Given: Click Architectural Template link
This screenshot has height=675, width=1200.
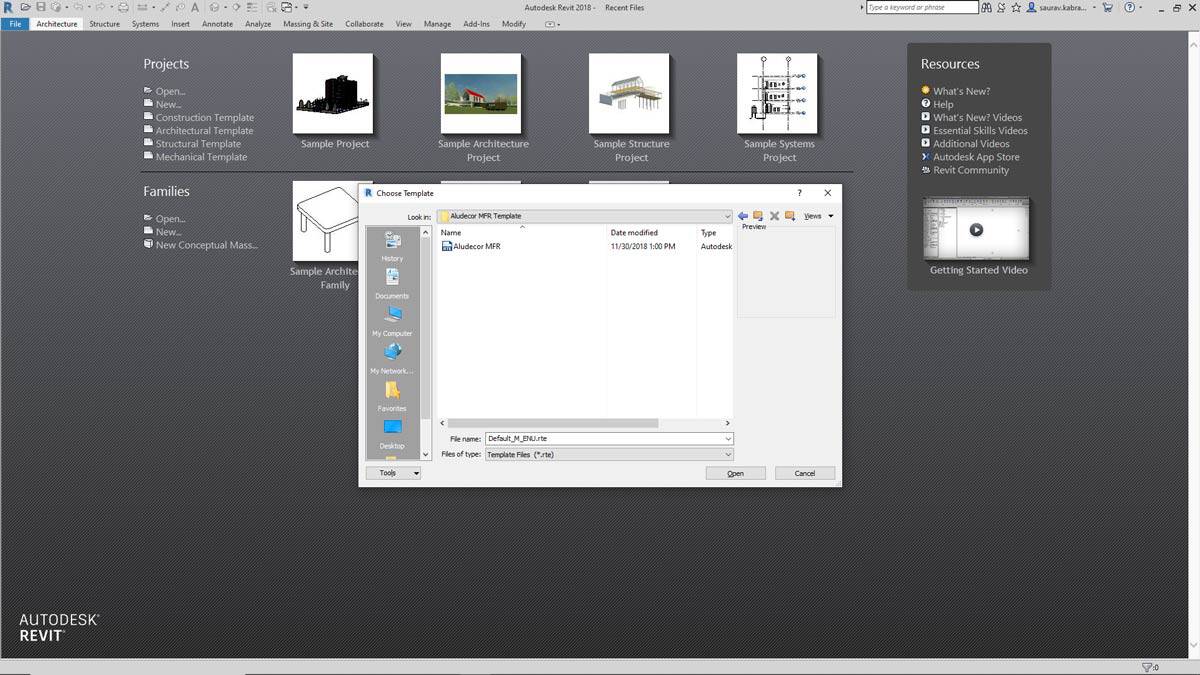Looking at the screenshot, I should [204, 130].
